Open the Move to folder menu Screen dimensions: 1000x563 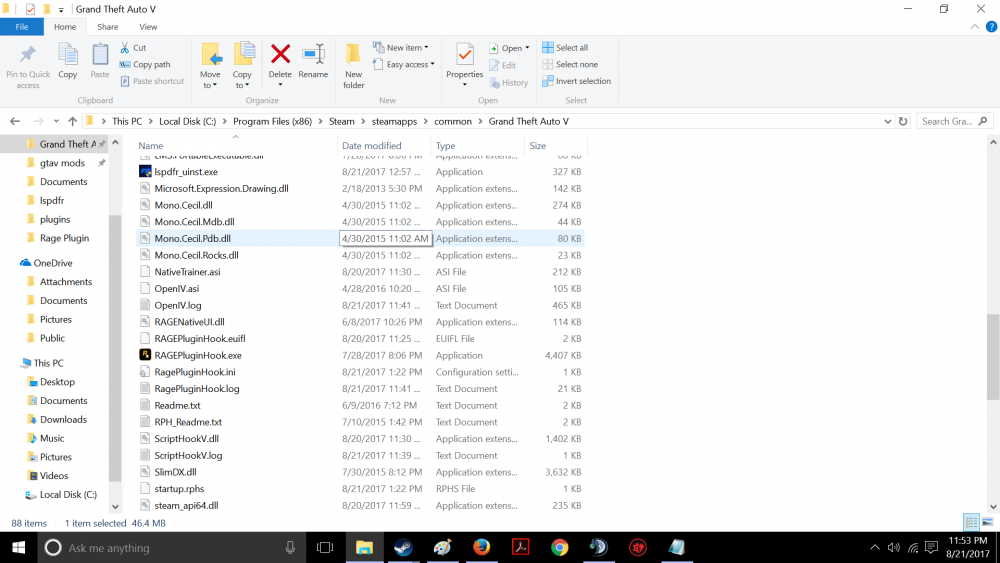coord(210,66)
